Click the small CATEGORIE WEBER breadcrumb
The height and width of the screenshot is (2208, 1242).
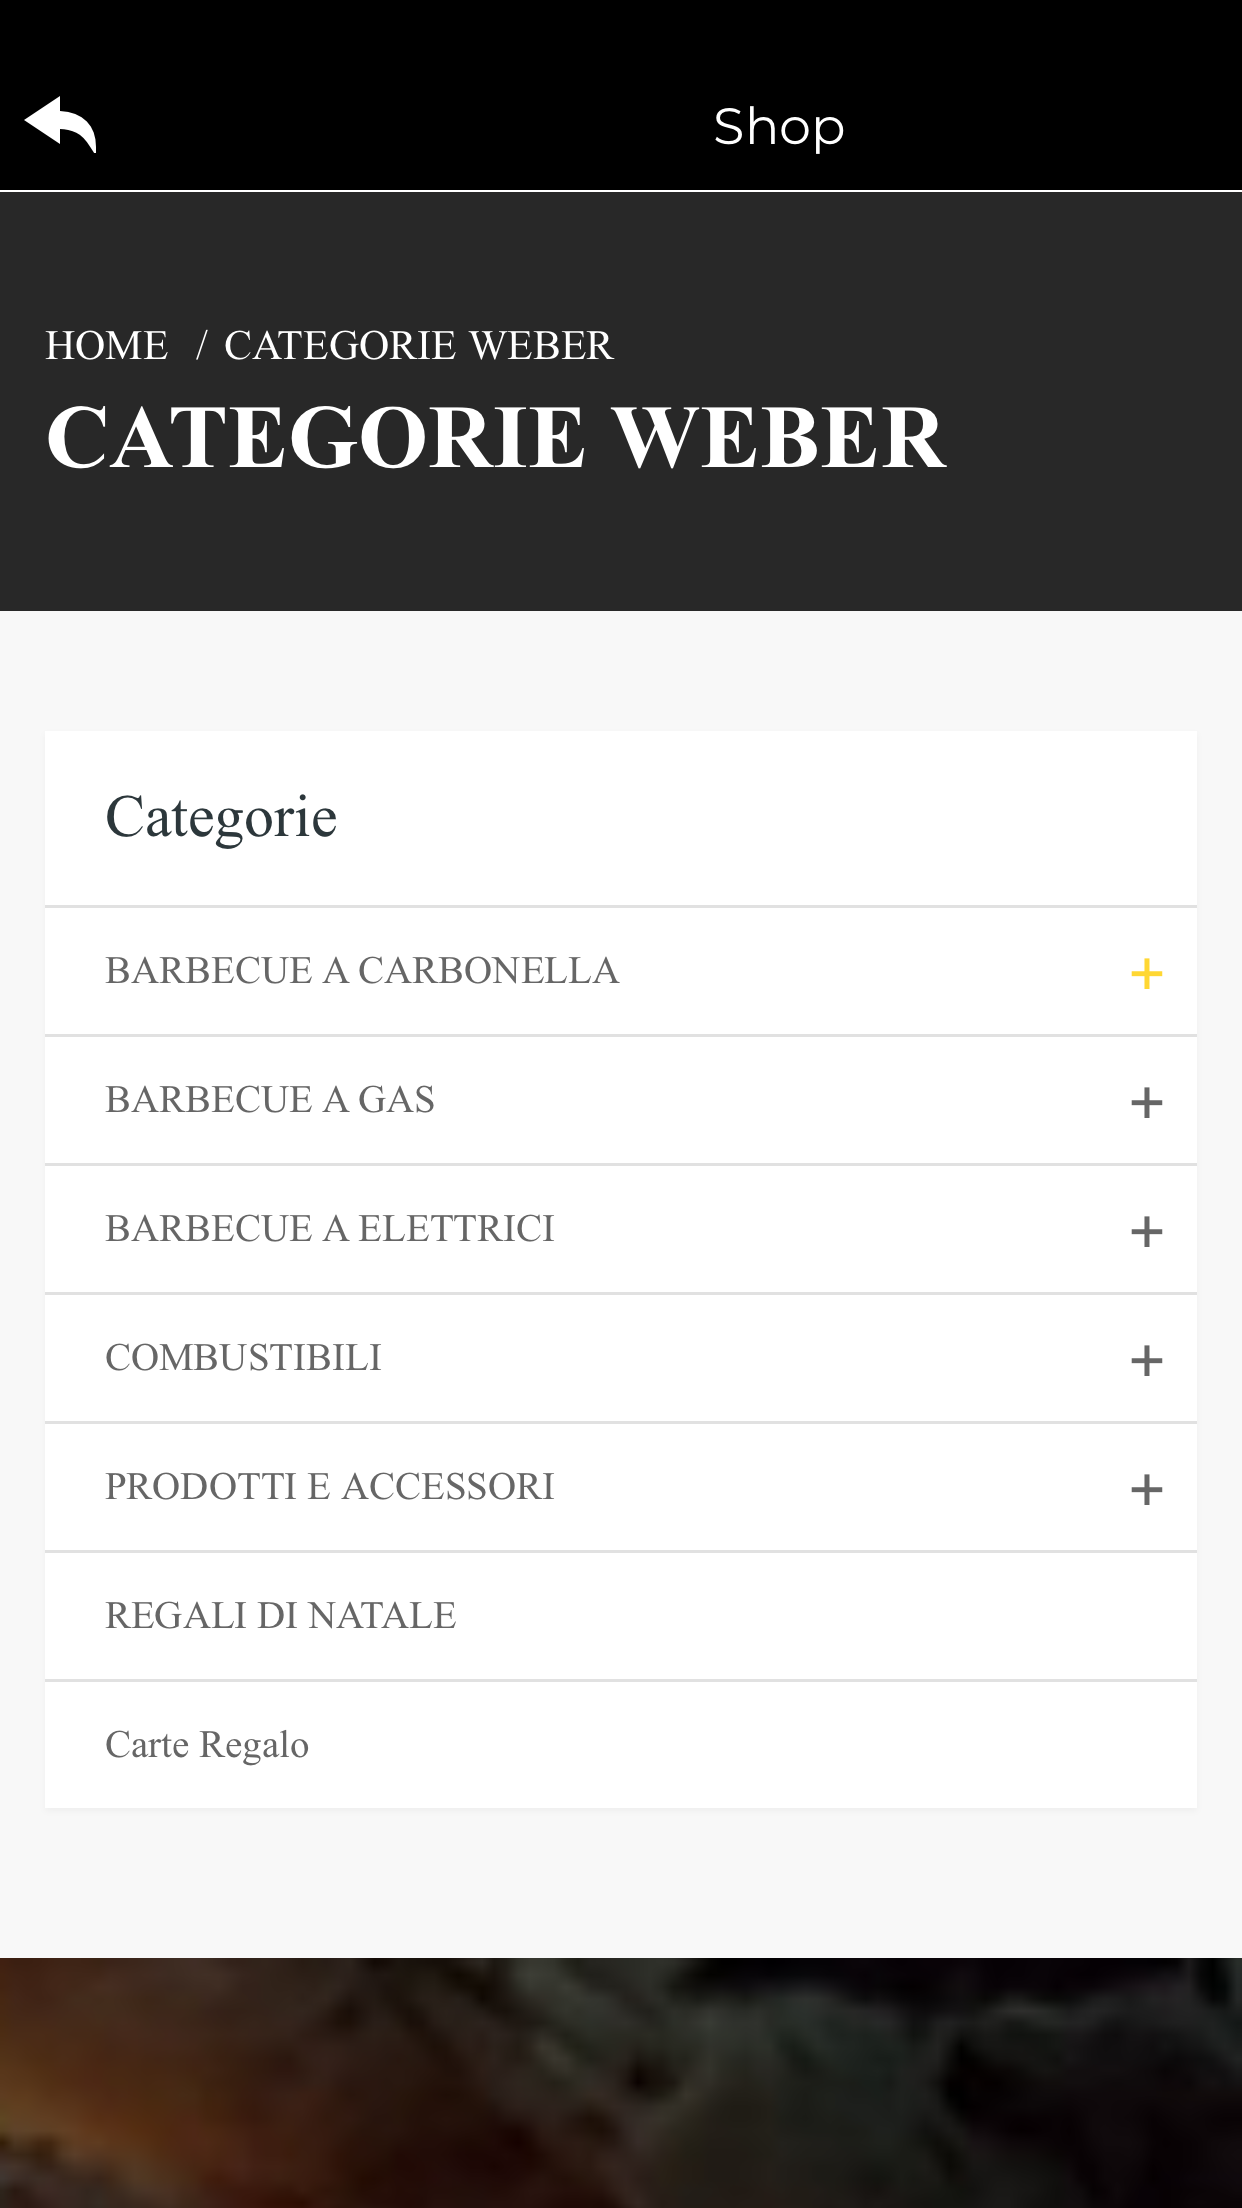tap(418, 346)
